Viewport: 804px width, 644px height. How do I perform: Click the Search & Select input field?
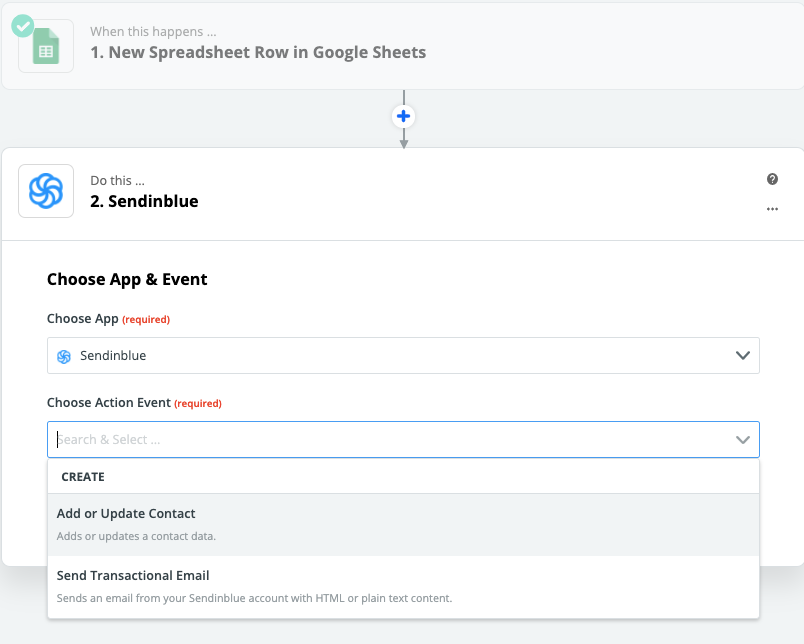point(403,439)
